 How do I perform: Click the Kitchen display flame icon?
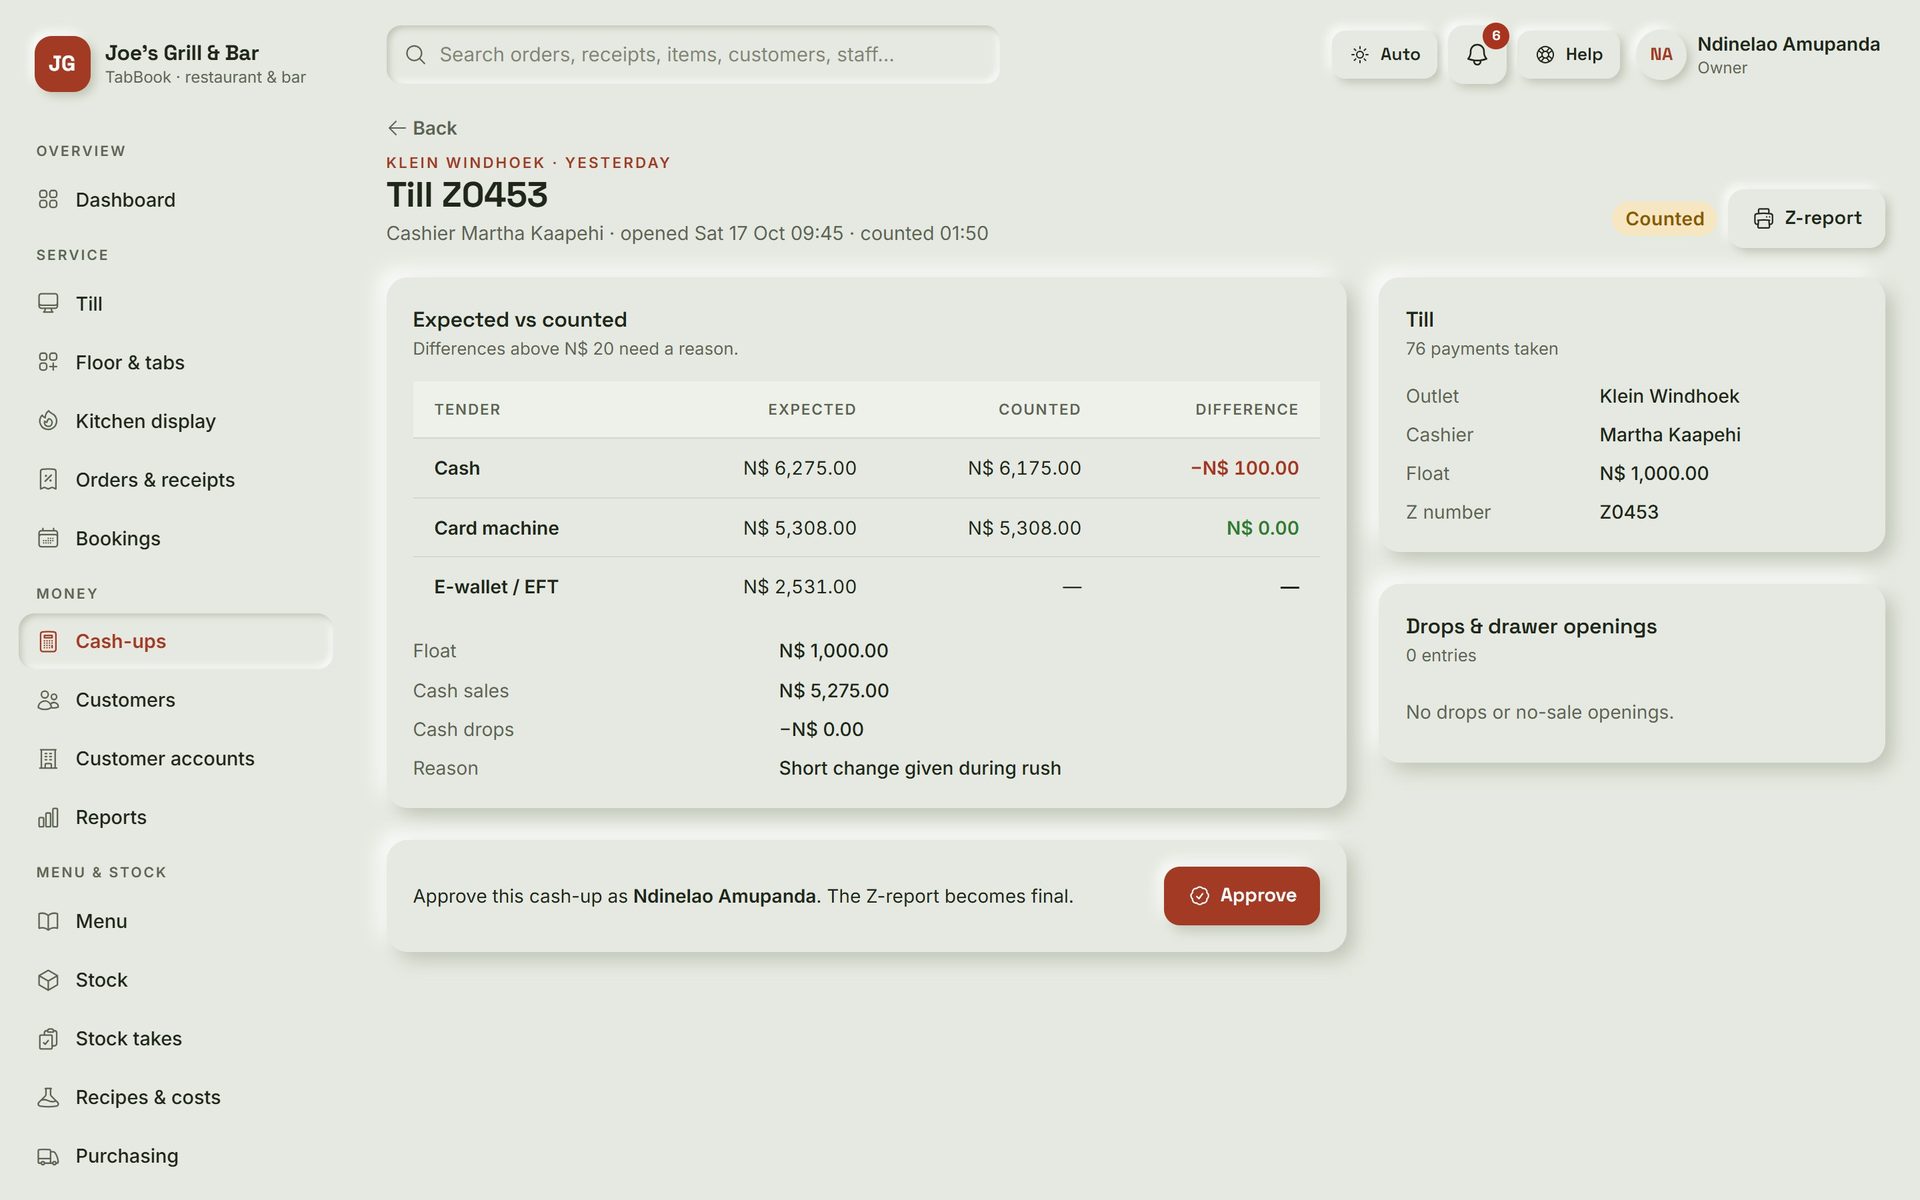tap(48, 421)
